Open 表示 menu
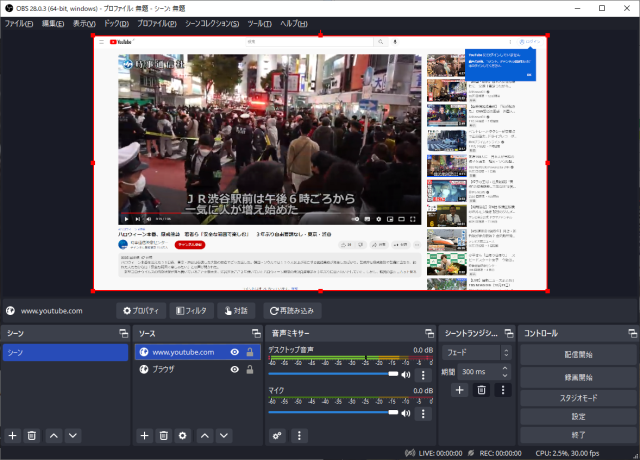This screenshot has width=640, height=460. tap(84, 24)
